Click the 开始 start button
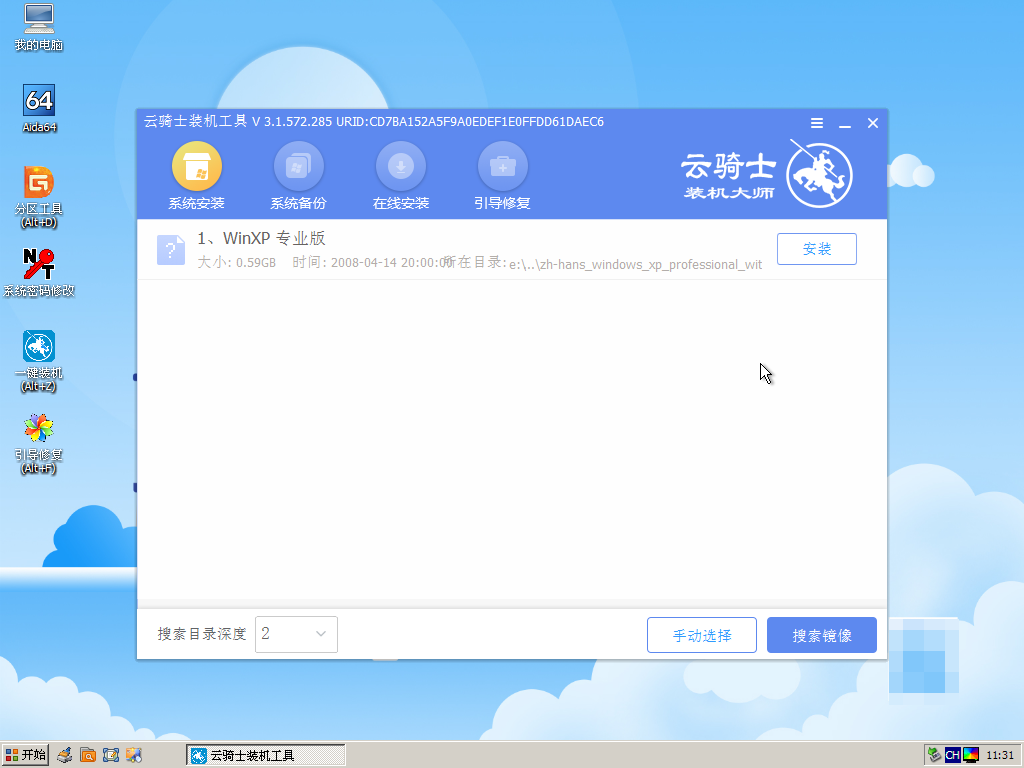Screen dimensions: 1024x768 point(25,756)
